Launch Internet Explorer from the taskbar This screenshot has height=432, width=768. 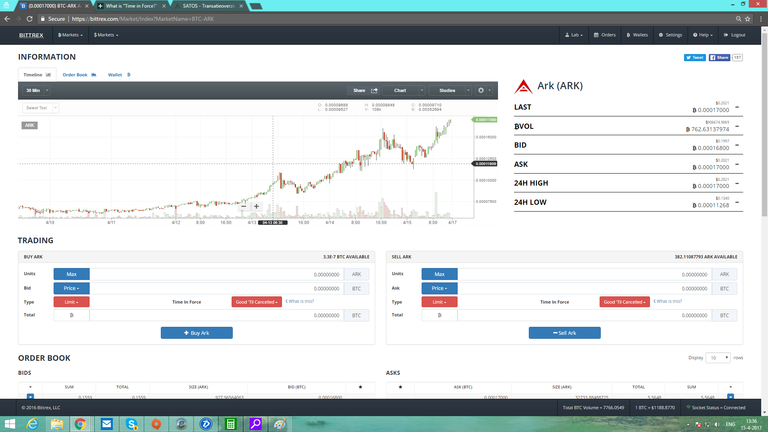[x=32, y=424]
